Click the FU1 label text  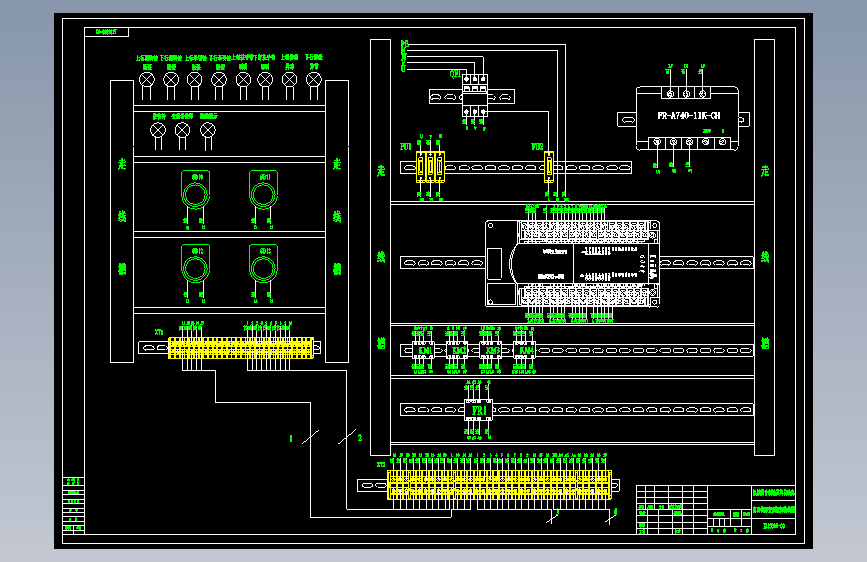tap(406, 147)
